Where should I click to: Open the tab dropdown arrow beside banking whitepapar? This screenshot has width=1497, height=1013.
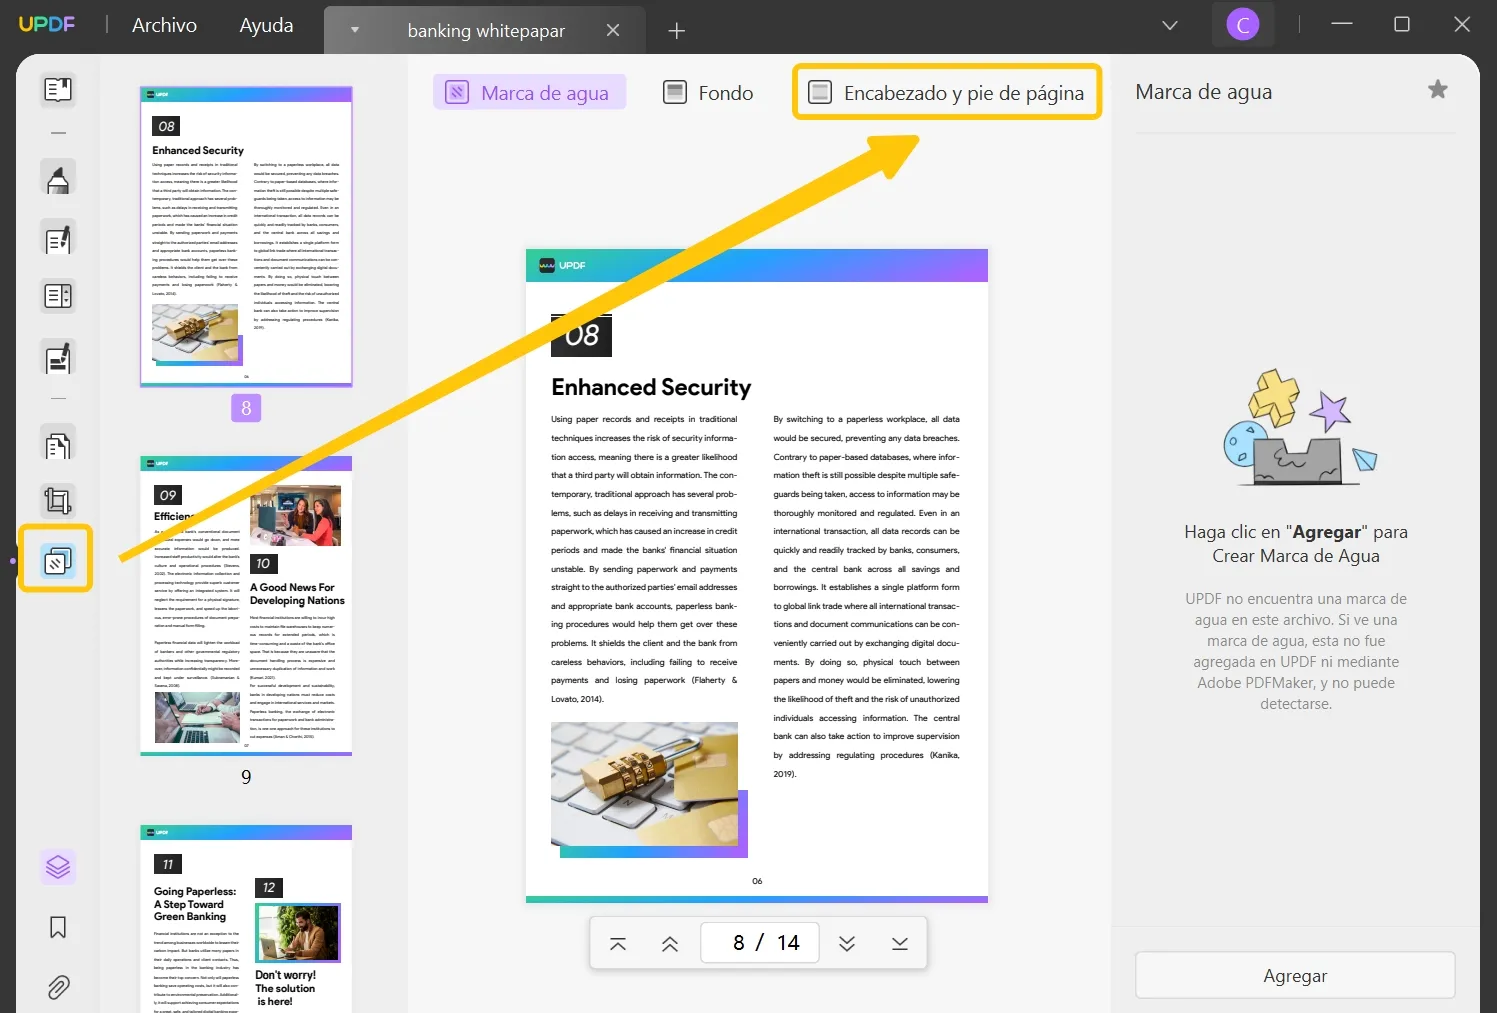point(354,30)
